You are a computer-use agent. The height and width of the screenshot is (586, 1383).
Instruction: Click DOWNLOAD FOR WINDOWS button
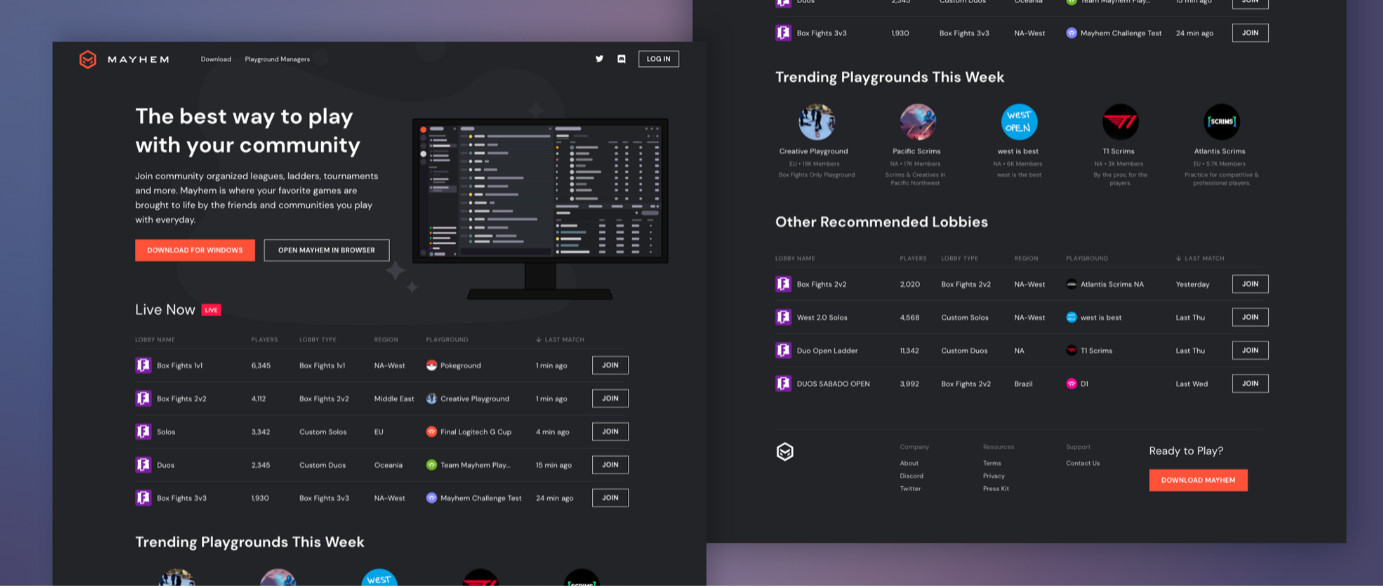(x=195, y=250)
